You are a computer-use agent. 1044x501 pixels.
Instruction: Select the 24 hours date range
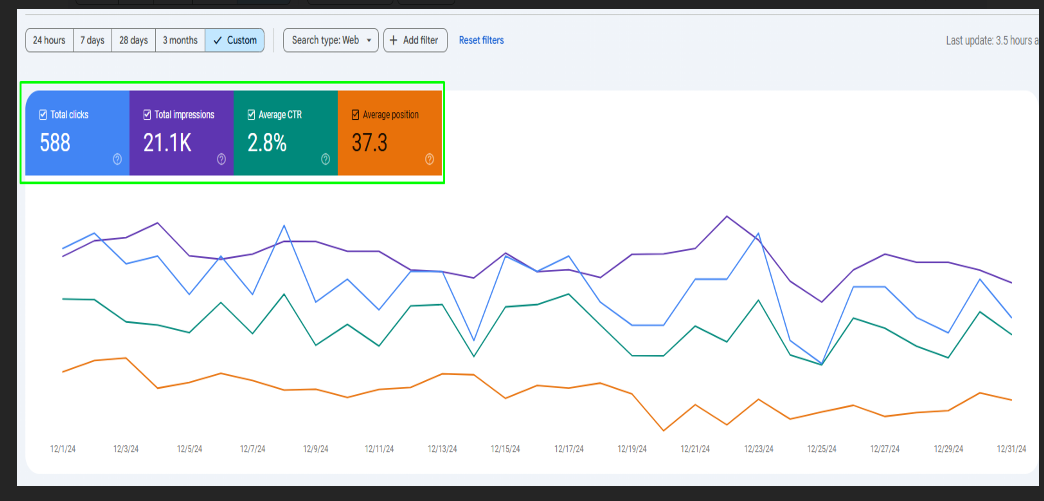49,40
